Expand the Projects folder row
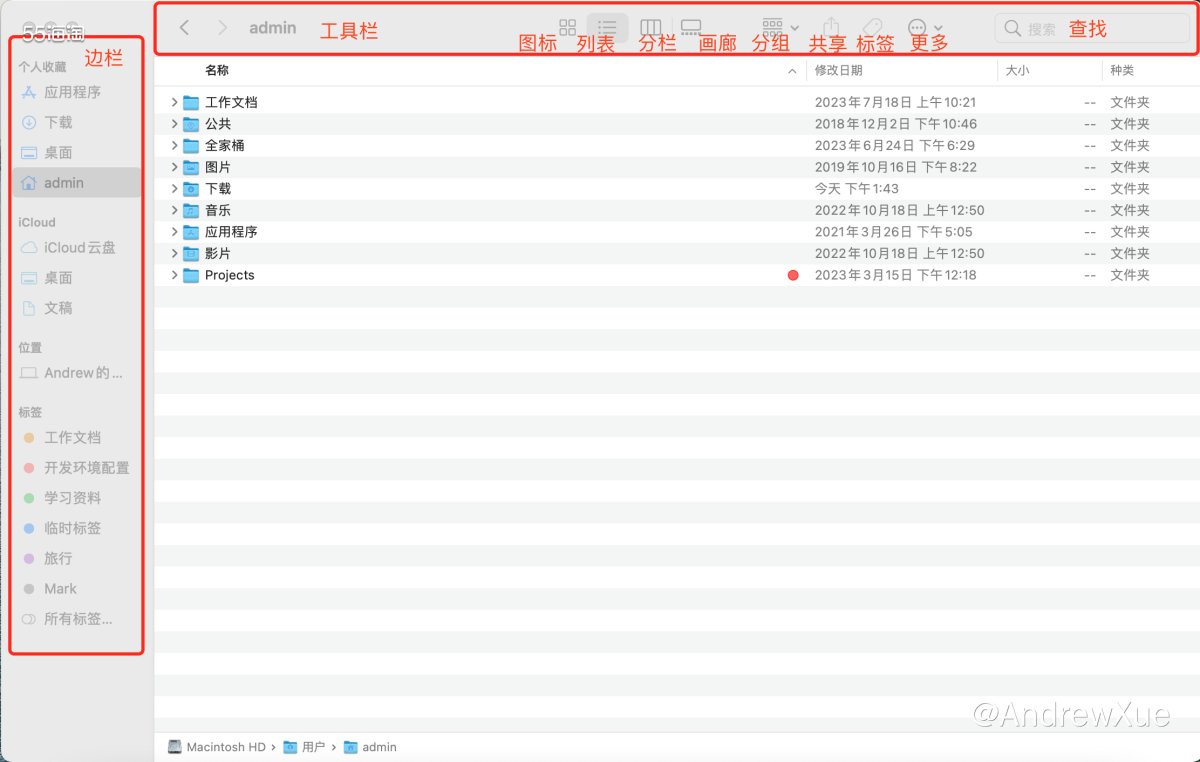This screenshot has width=1200, height=762. click(174, 275)
